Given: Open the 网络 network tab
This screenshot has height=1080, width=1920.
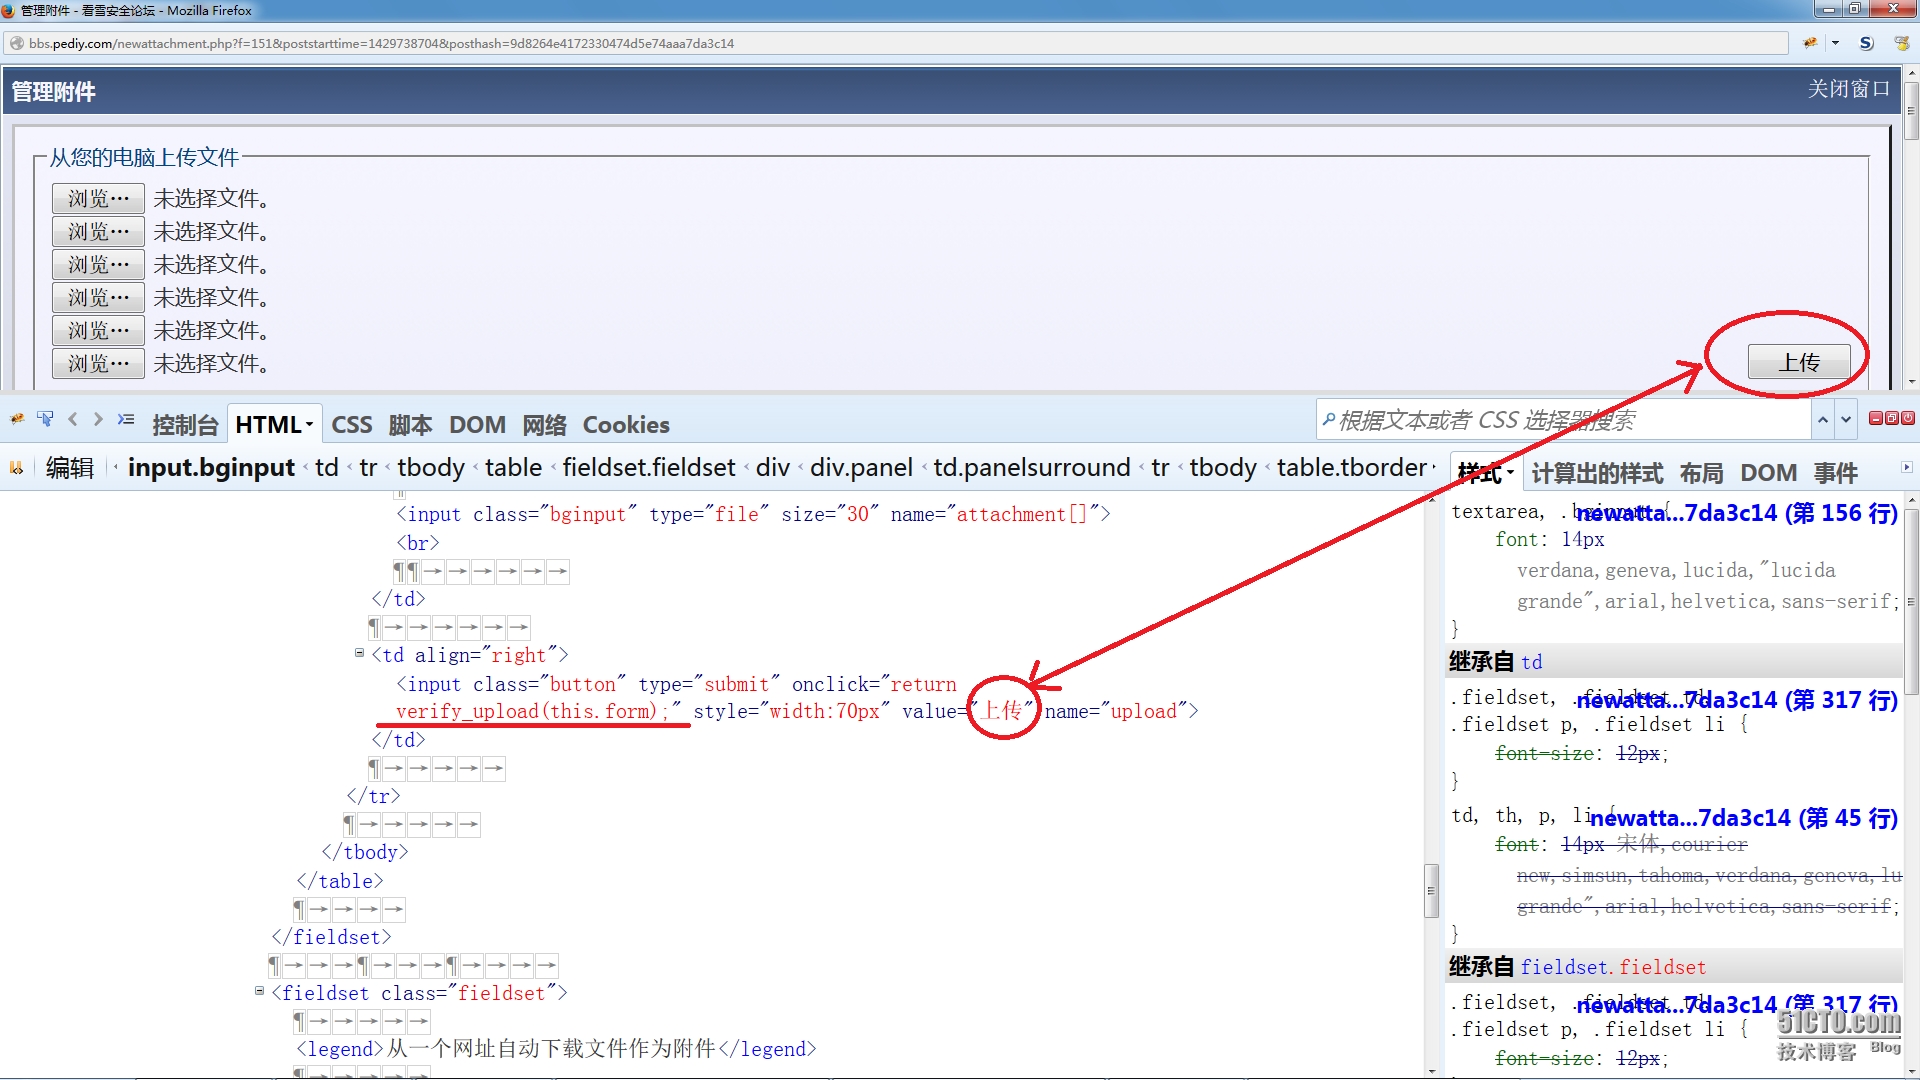Looking at the screenshot, I should coord(544,425).
